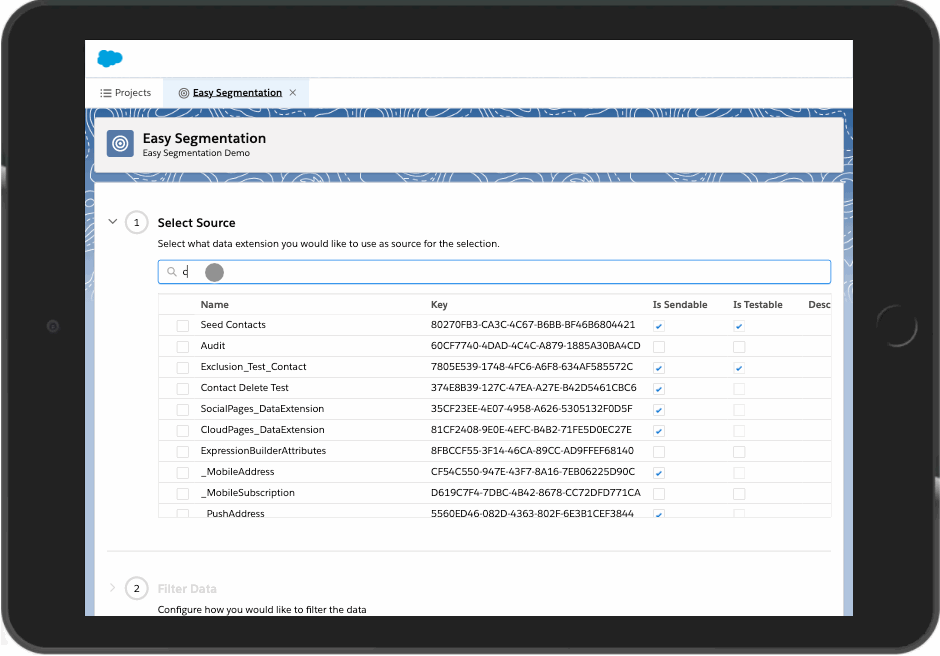The image size is (940, 656).
Task: Collapse the Select Source section chevron
Action: (x=112, y=222)
